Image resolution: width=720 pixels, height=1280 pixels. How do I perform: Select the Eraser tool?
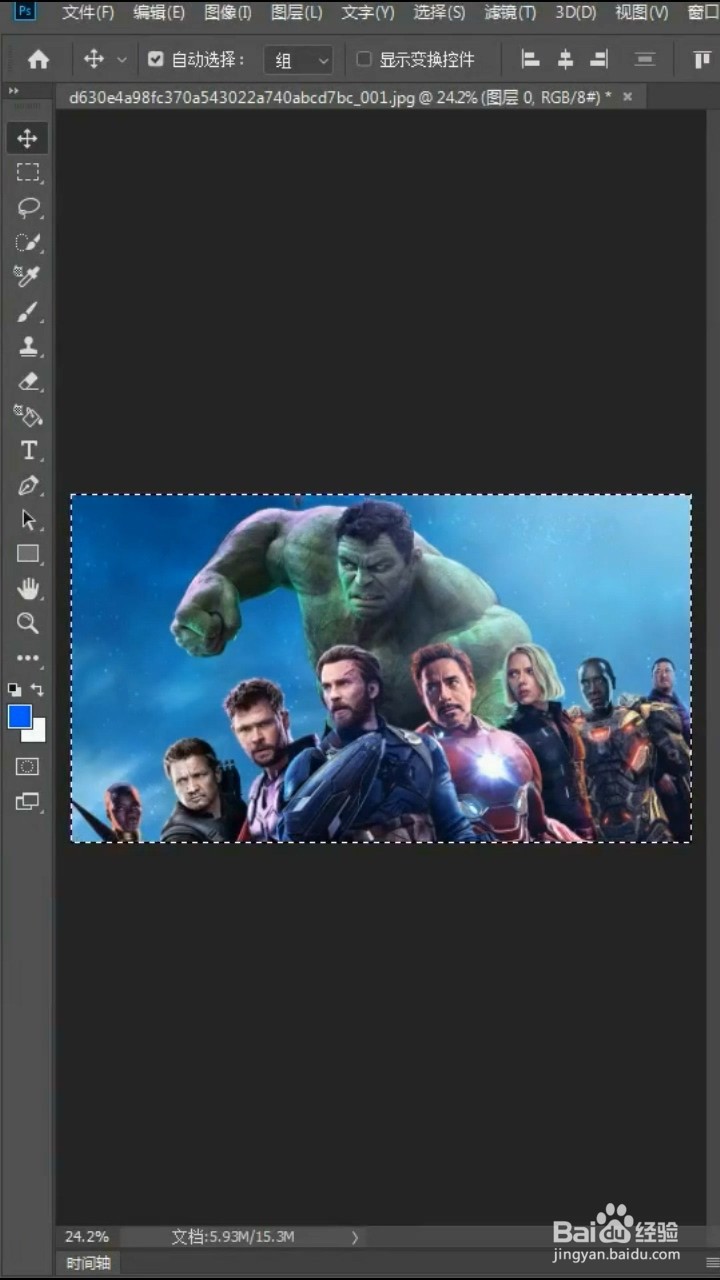click(27, 381)
